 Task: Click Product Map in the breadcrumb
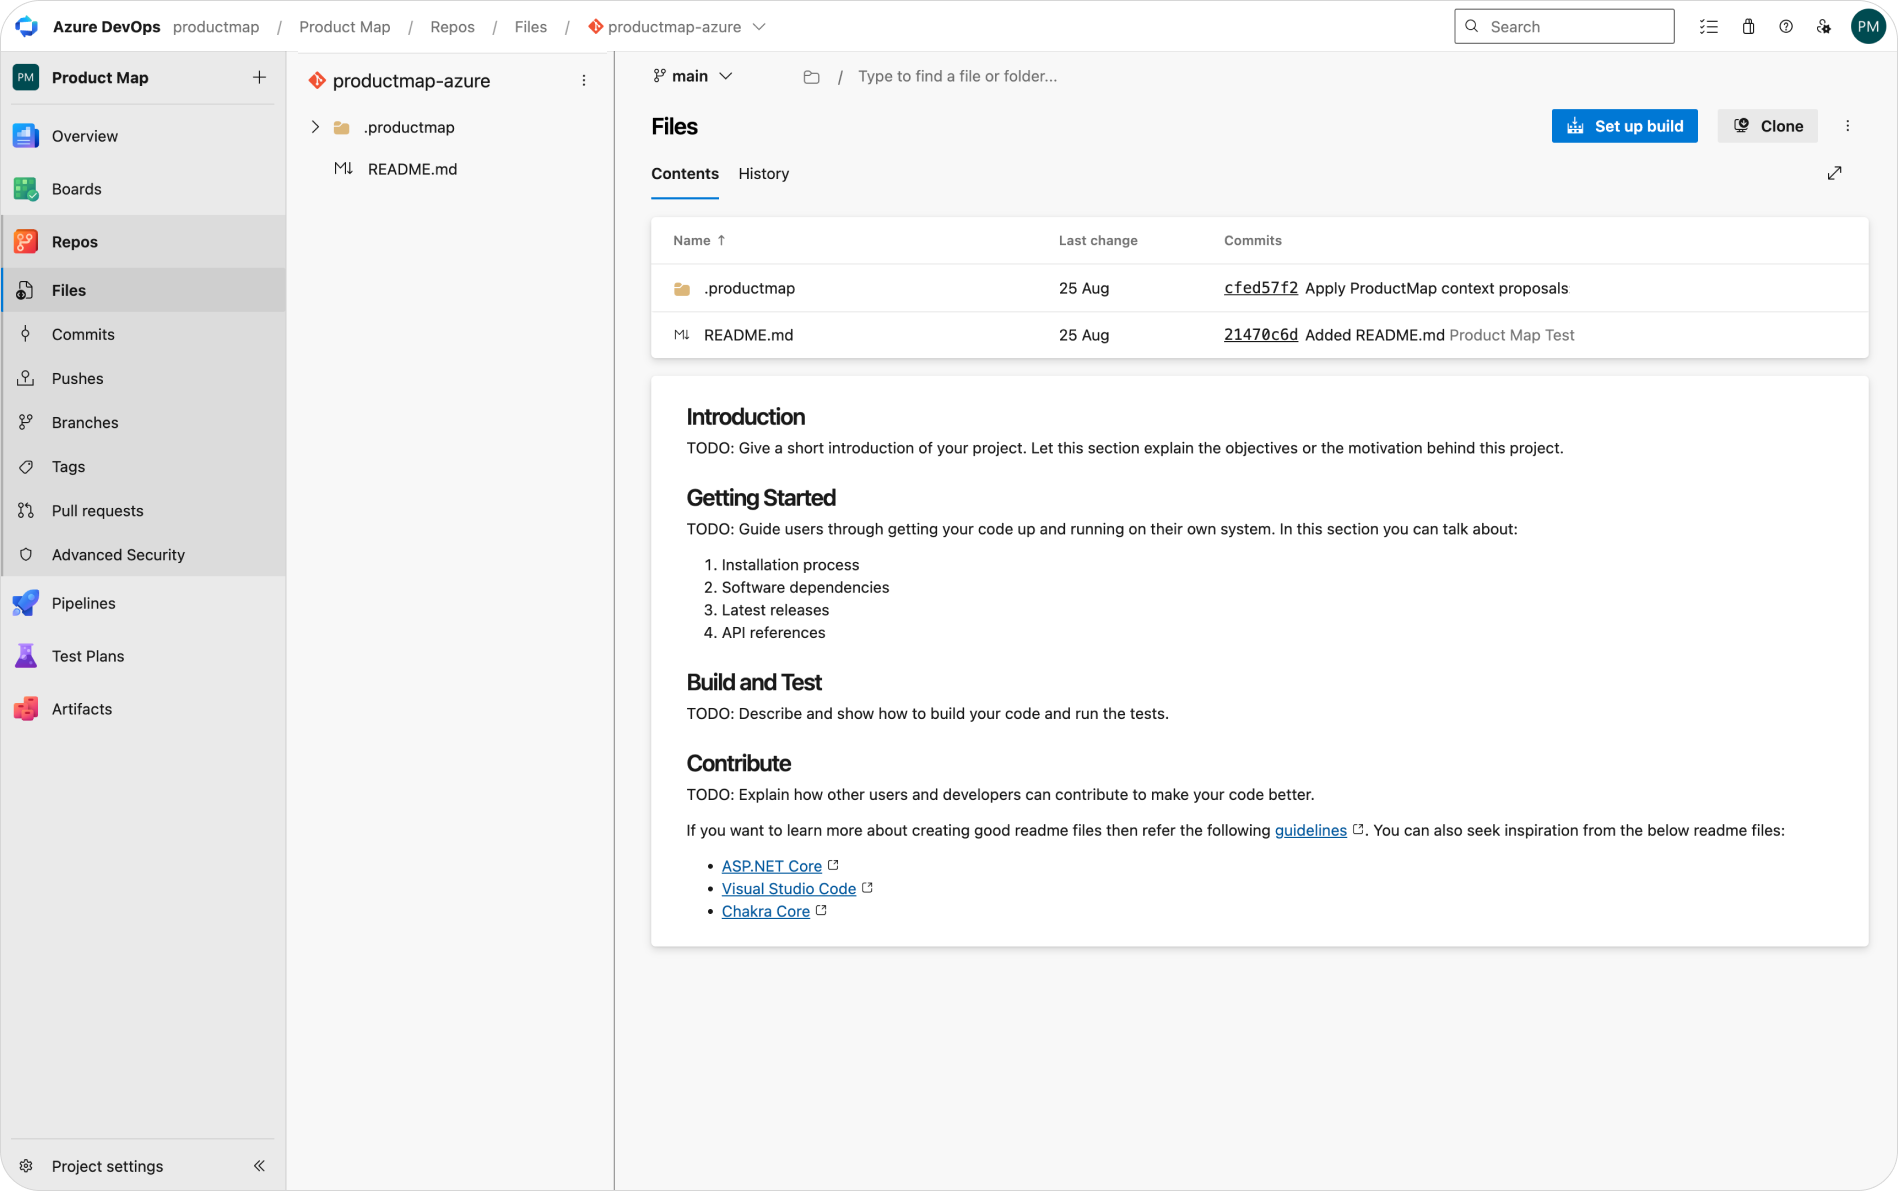pos(345,27)
